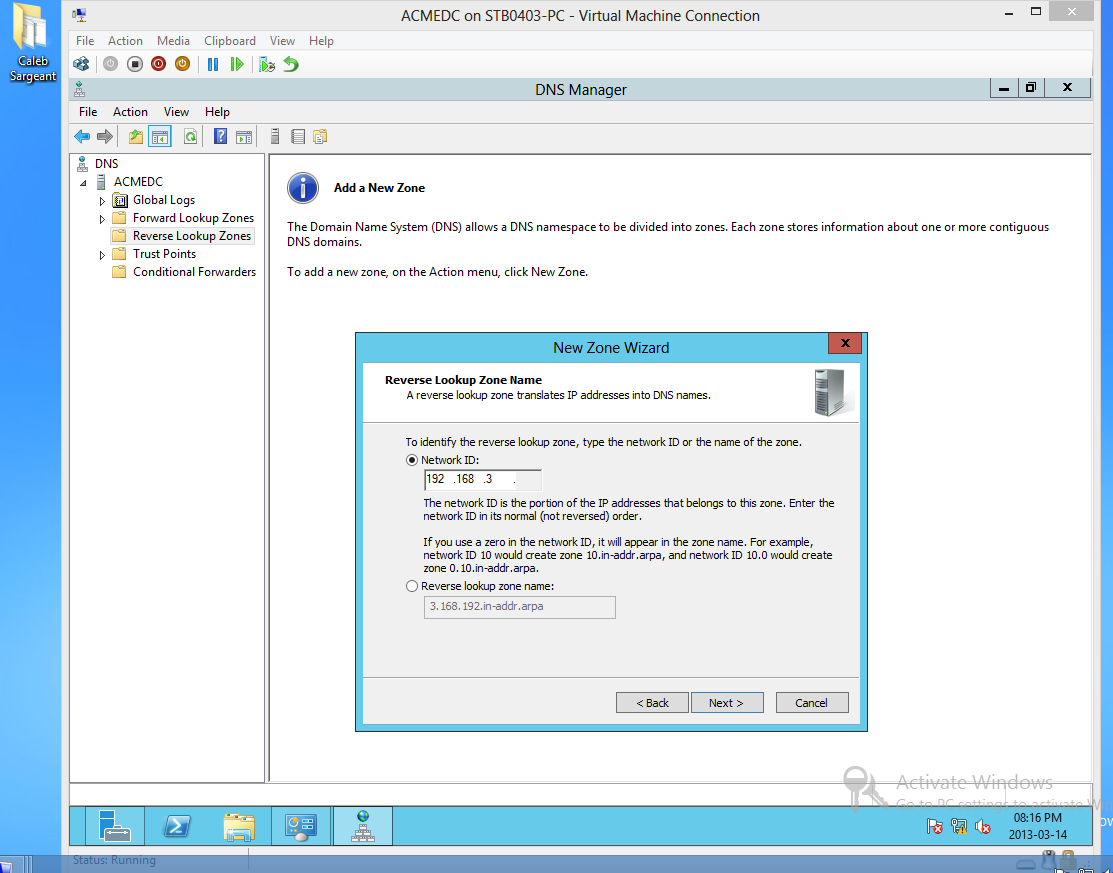Click the greyed Start VM power icon

pos(110,65)
